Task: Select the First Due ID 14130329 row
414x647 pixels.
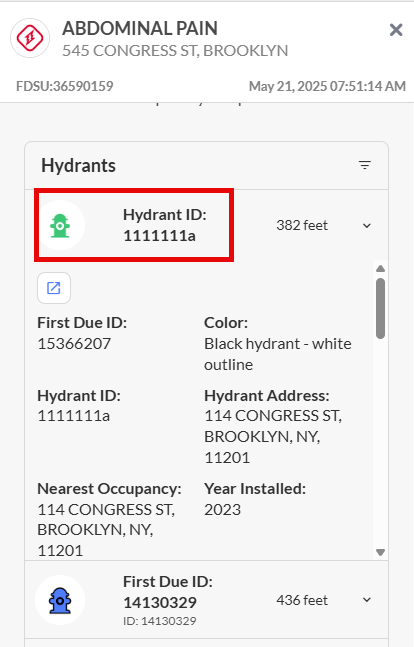Action: (206, 600)
